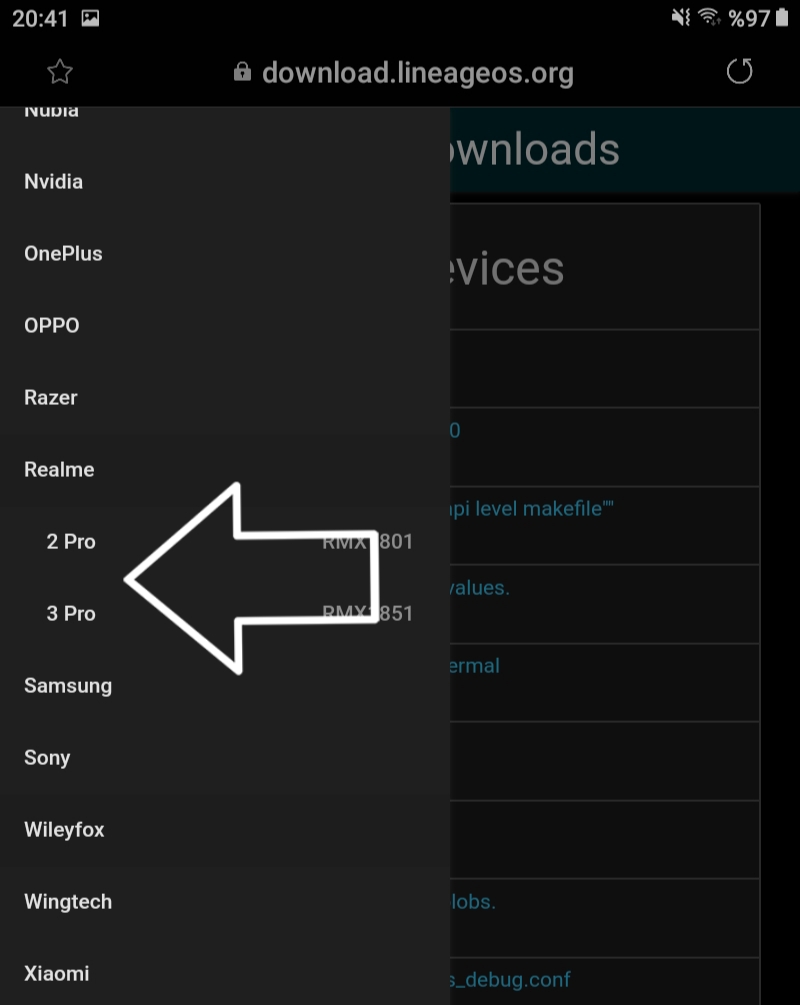The image size is (800, 1005).
Task: Reload the page with refresh icon
Action: coord(739,71)
